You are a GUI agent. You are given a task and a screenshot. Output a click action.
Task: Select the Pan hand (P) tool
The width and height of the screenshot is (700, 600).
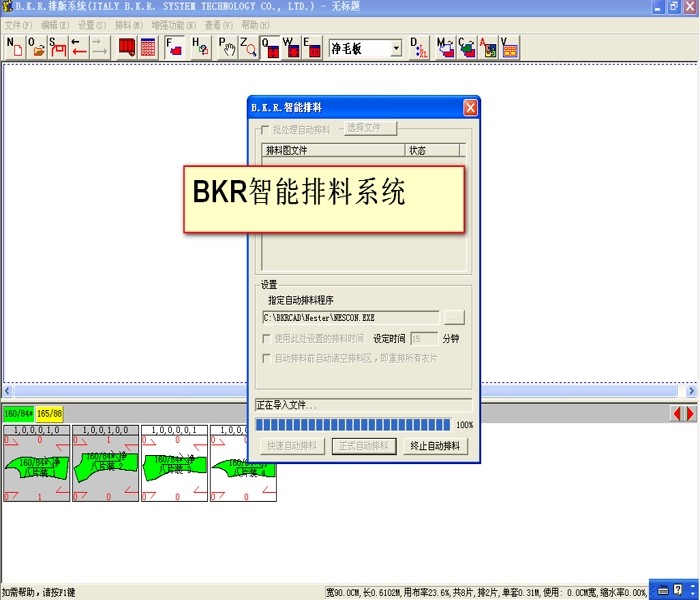click(x=227, y=47)
